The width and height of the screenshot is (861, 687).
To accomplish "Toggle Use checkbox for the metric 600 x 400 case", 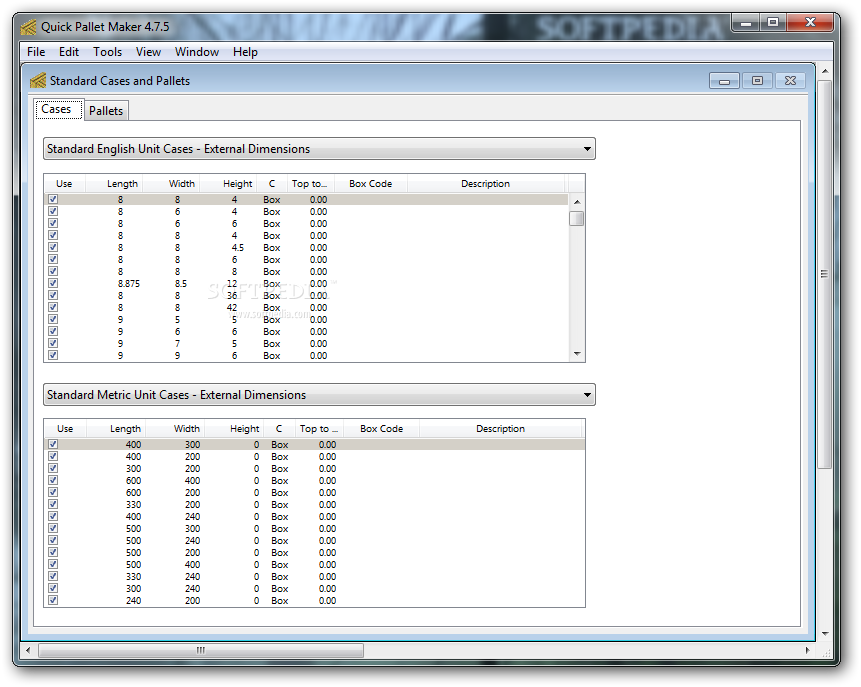I will point(53,480).
